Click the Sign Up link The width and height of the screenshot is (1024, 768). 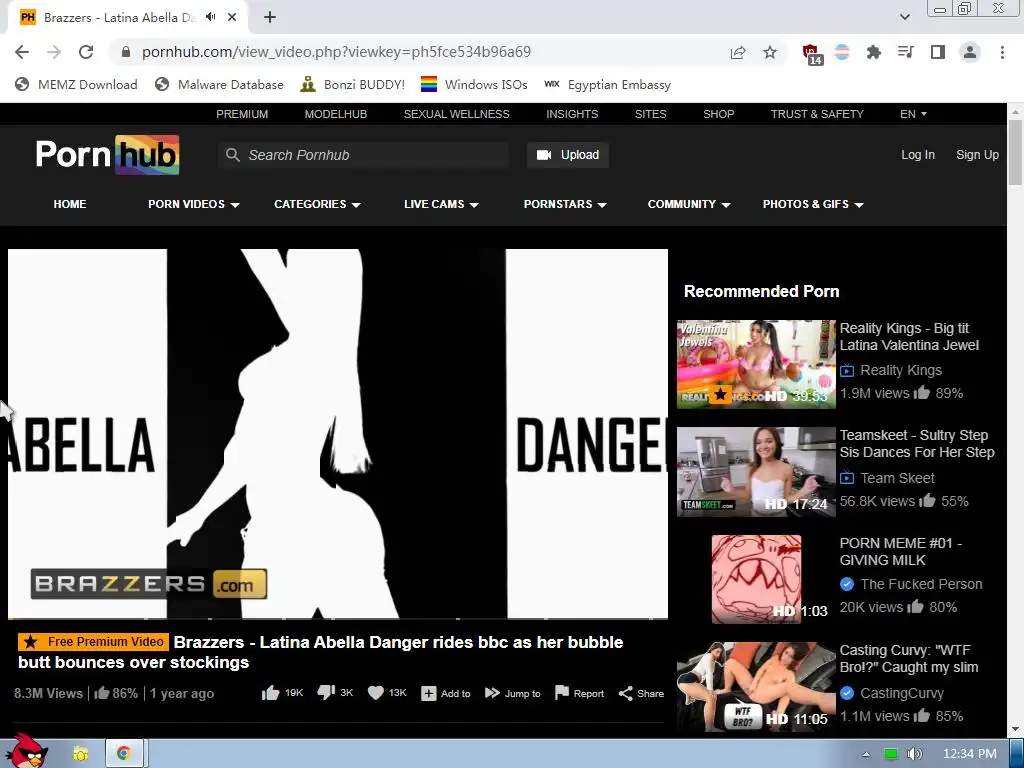click(977, 155)
